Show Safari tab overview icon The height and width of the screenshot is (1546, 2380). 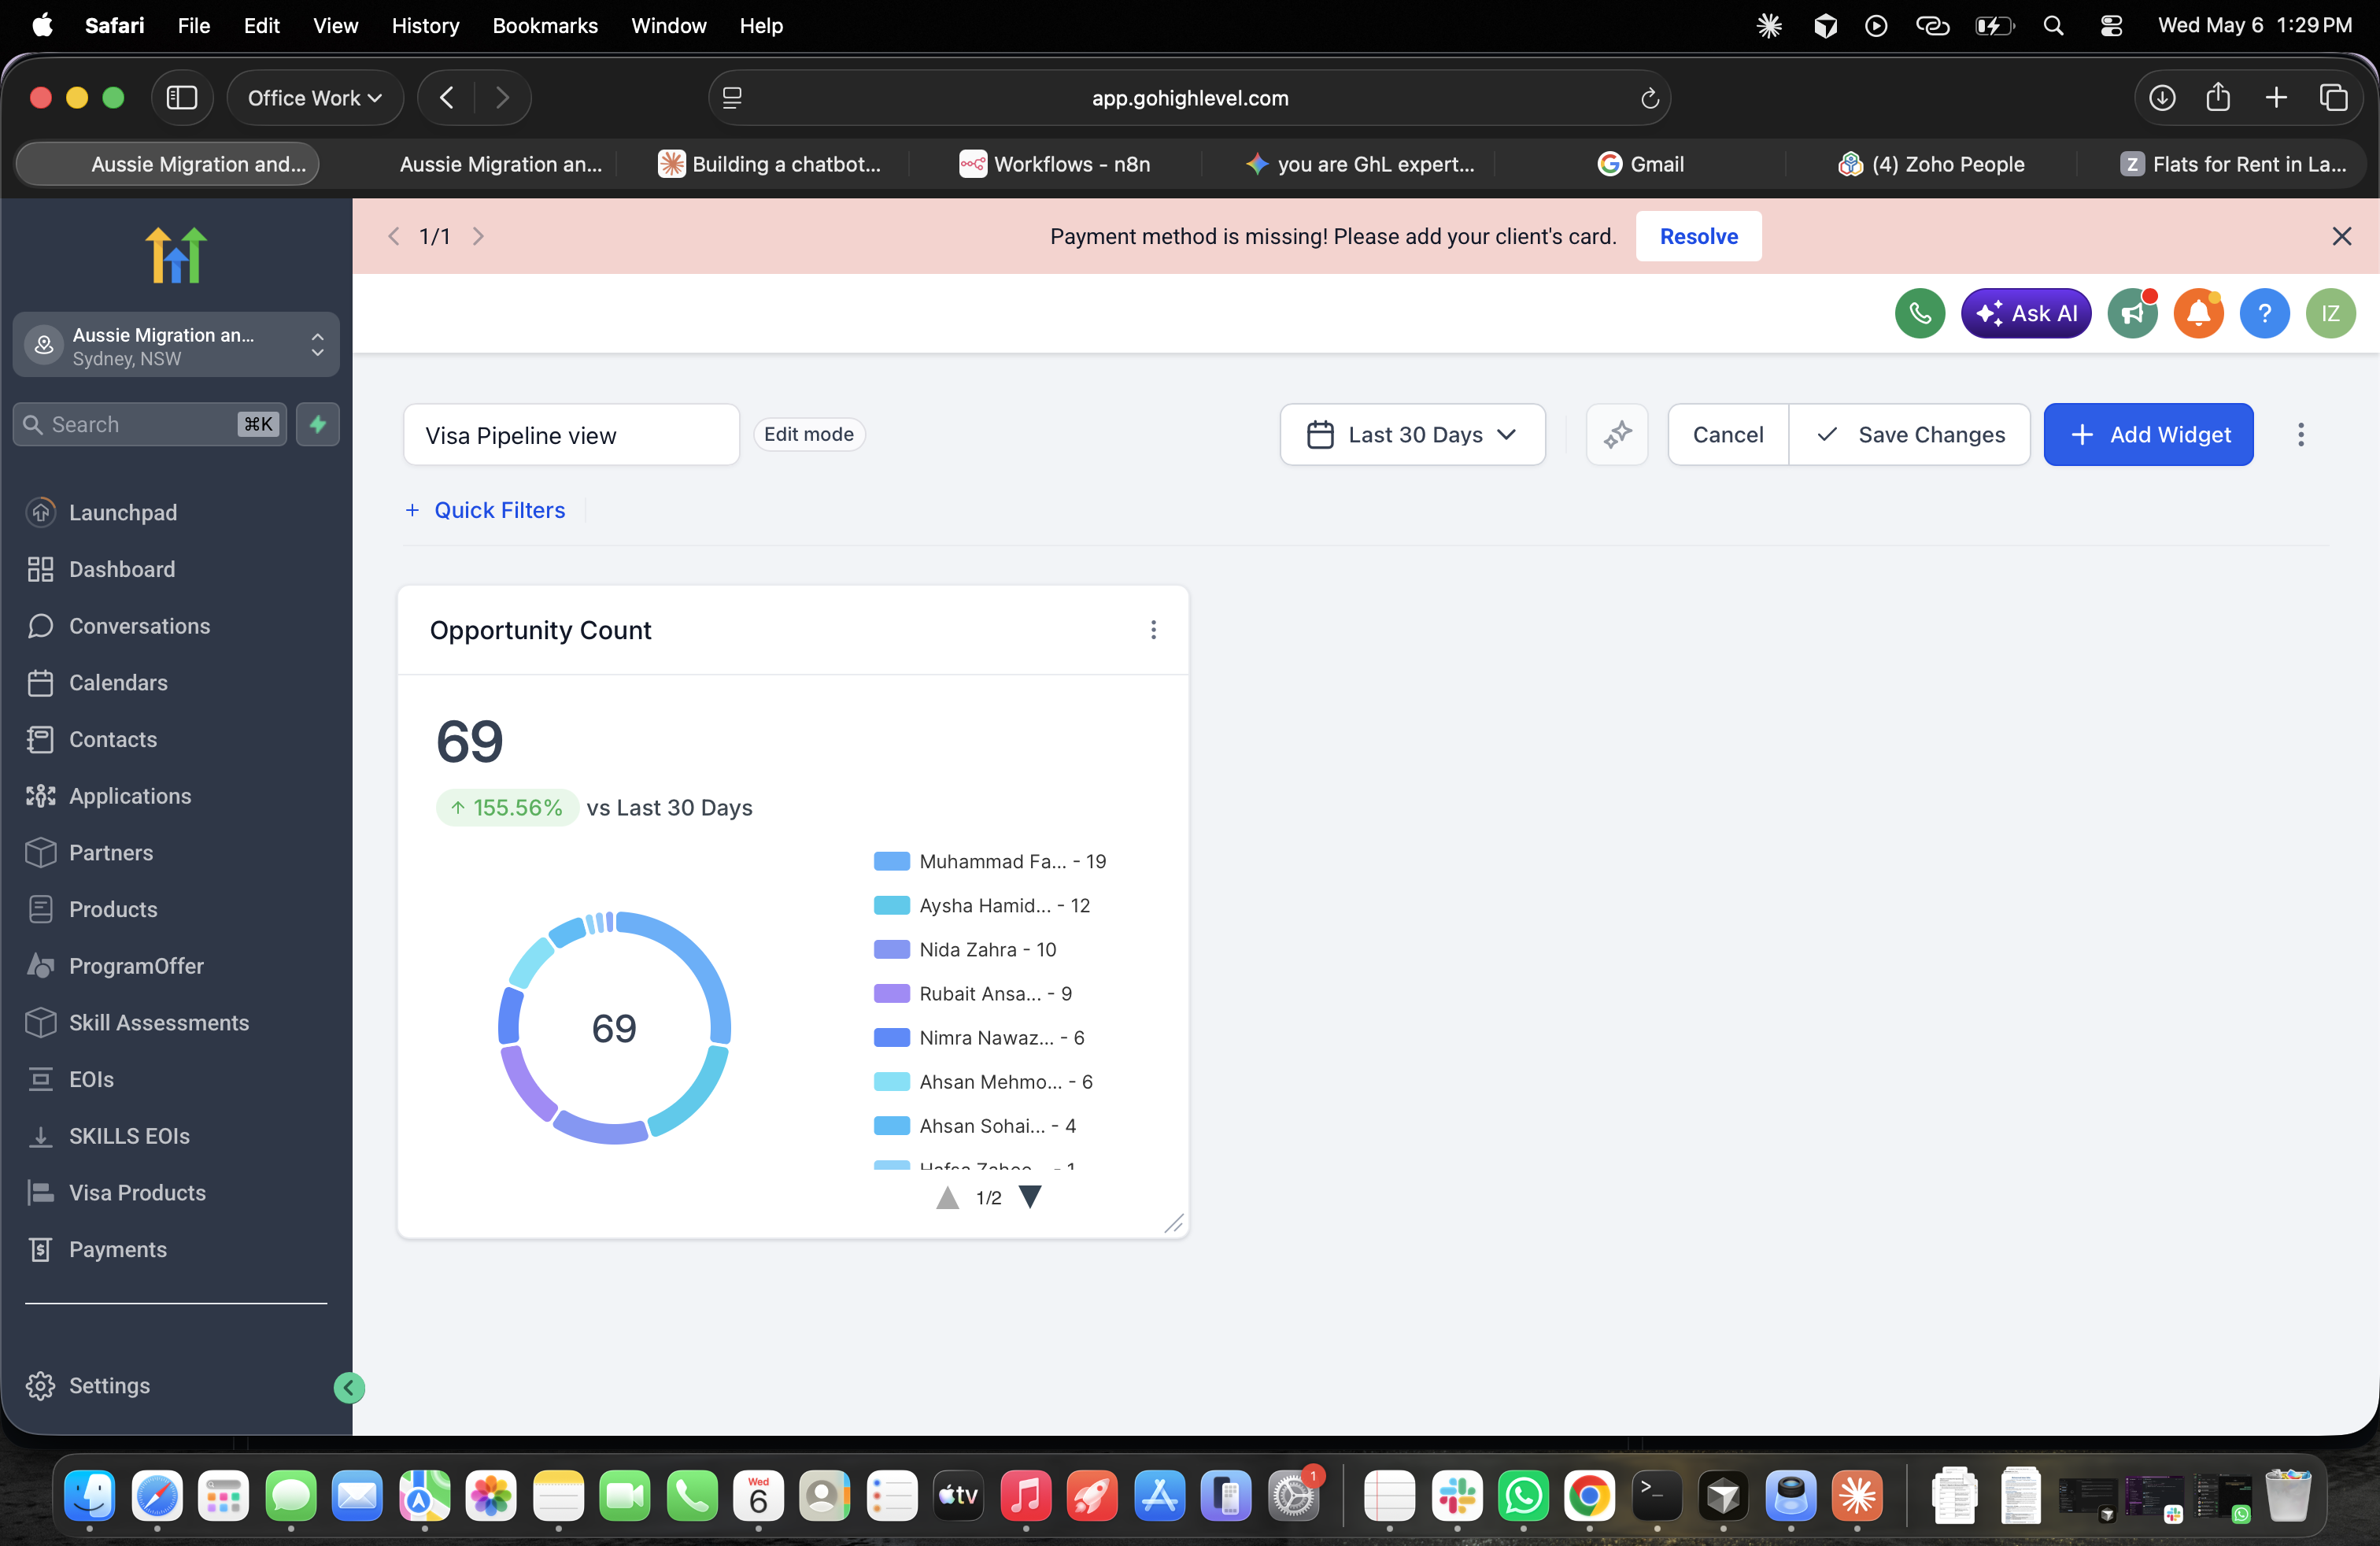coord(2334,98)
